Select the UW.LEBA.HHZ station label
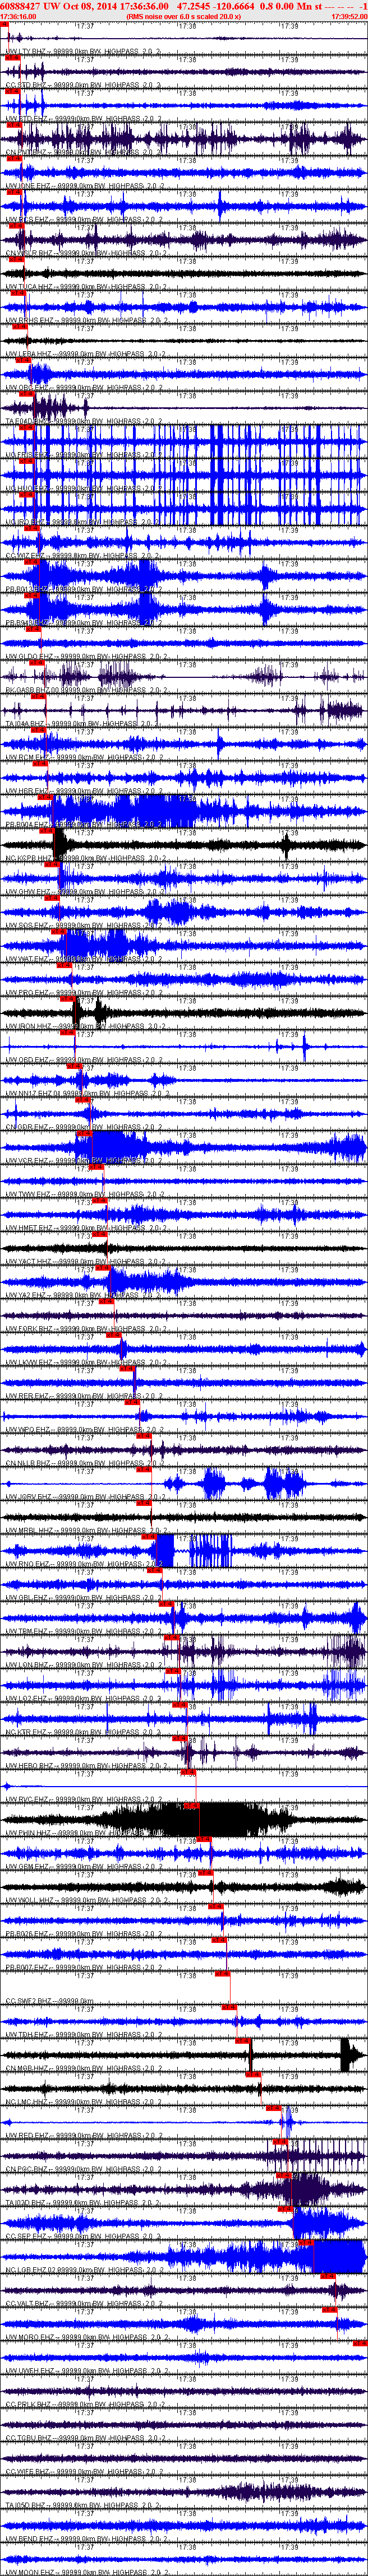 [x=86, y=354]
